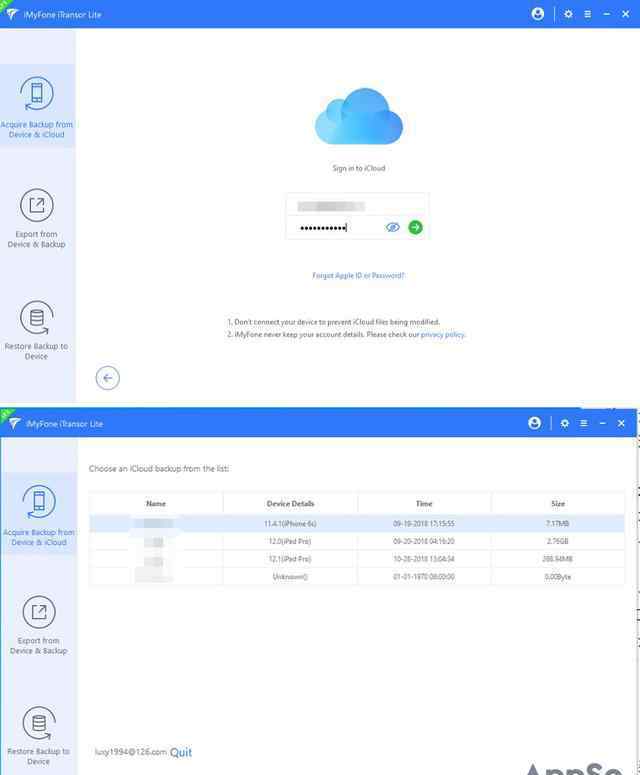Viewport: 640px width, 775px height.
Task: Close the backup list window
Action: coord(621,424)
